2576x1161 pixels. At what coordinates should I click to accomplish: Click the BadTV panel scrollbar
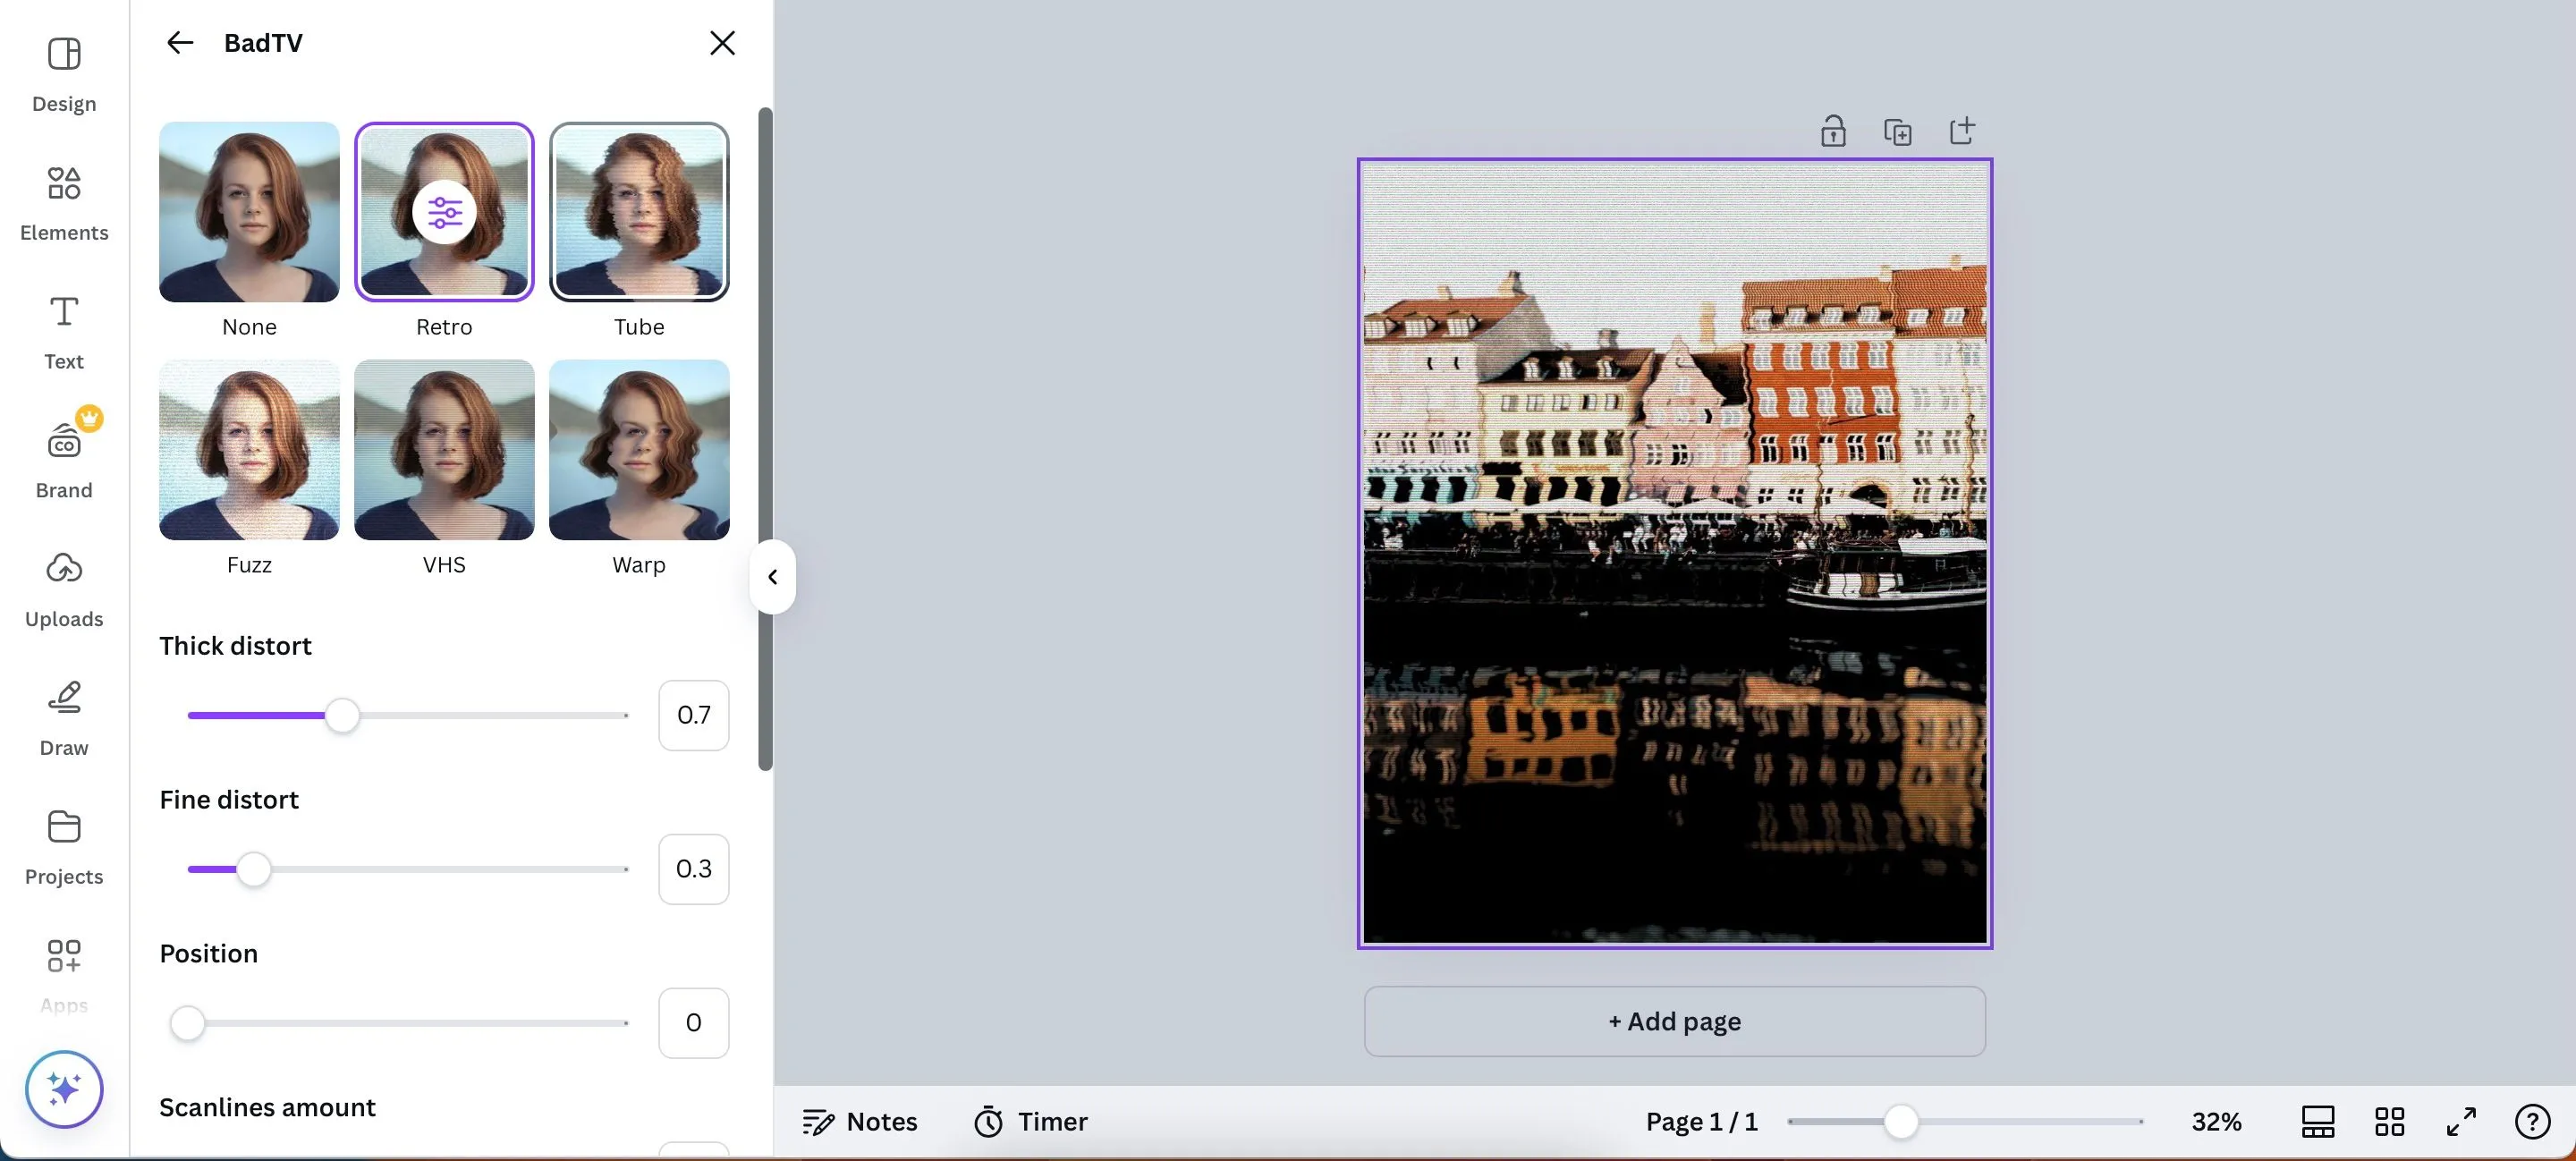pos(765,439)
